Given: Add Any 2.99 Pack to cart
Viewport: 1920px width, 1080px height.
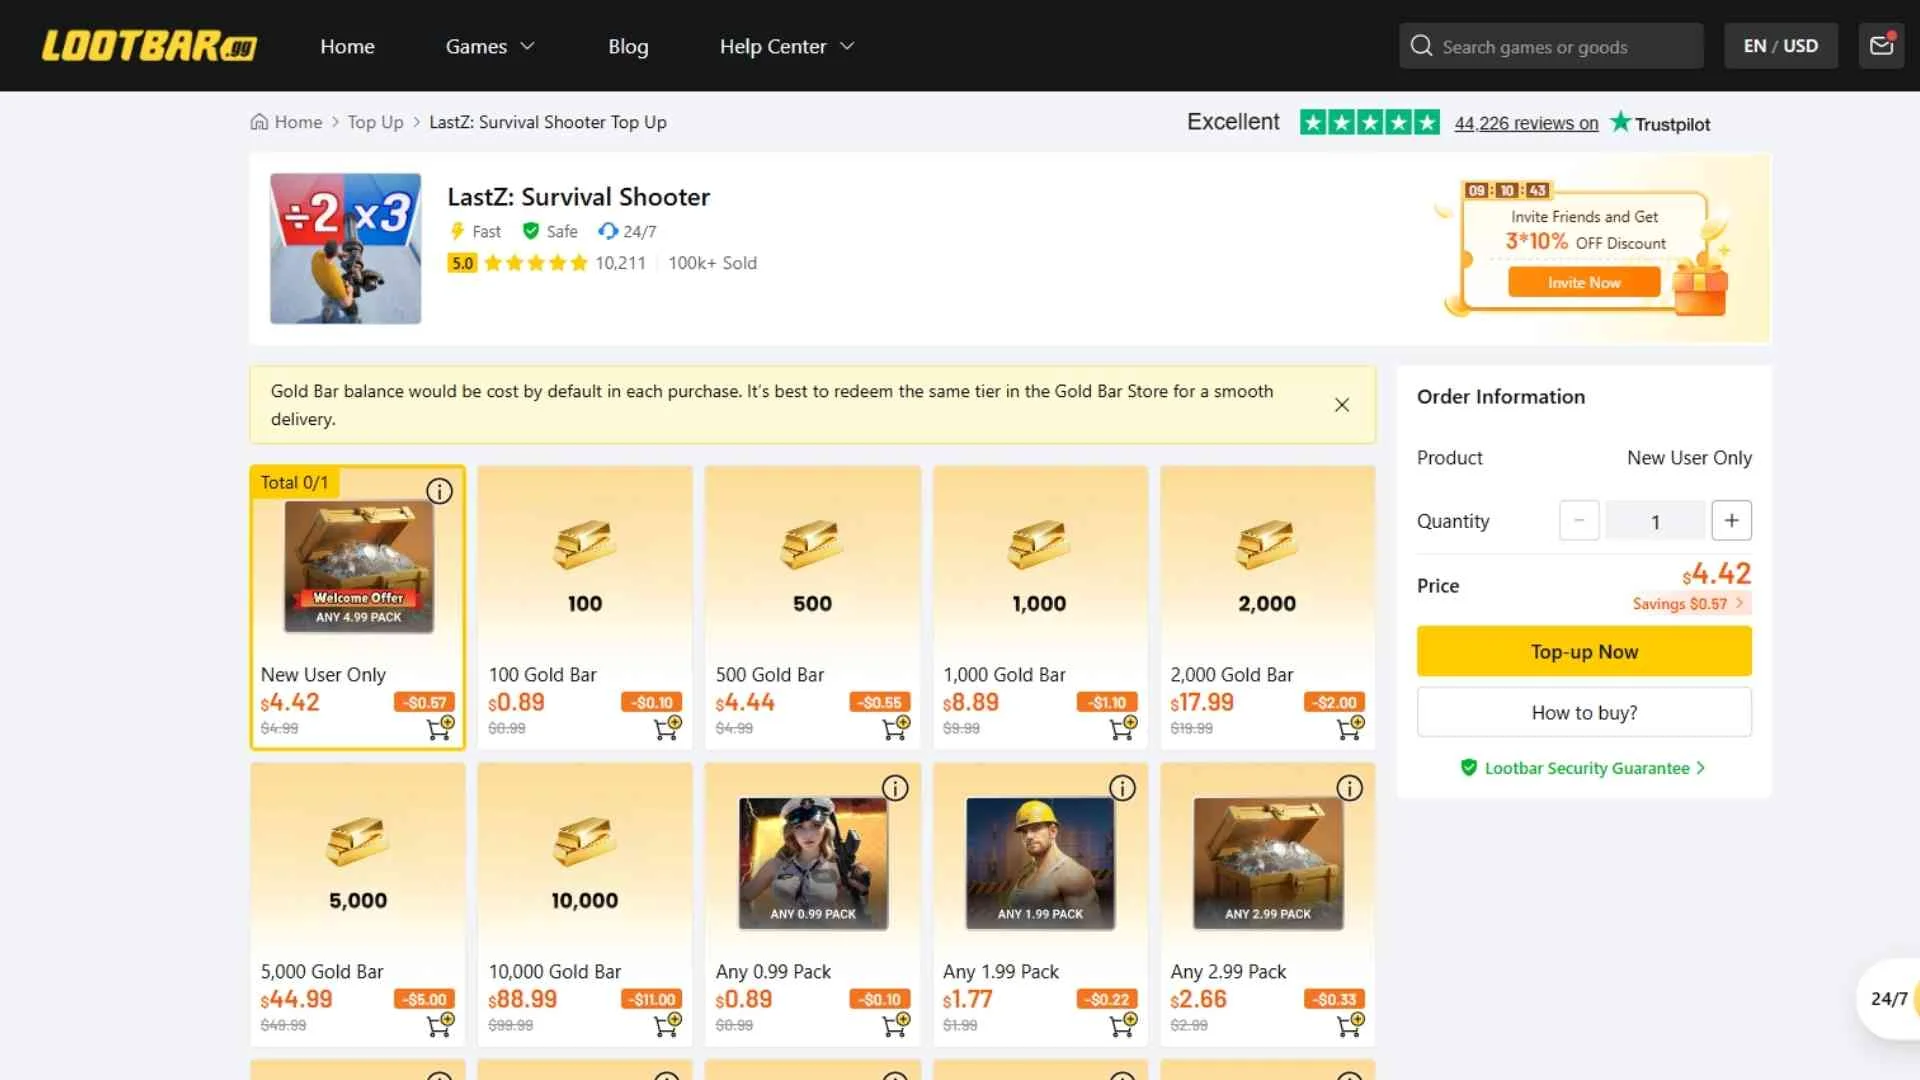Looking at the screenshot, I should [x=1349, y=1024].
